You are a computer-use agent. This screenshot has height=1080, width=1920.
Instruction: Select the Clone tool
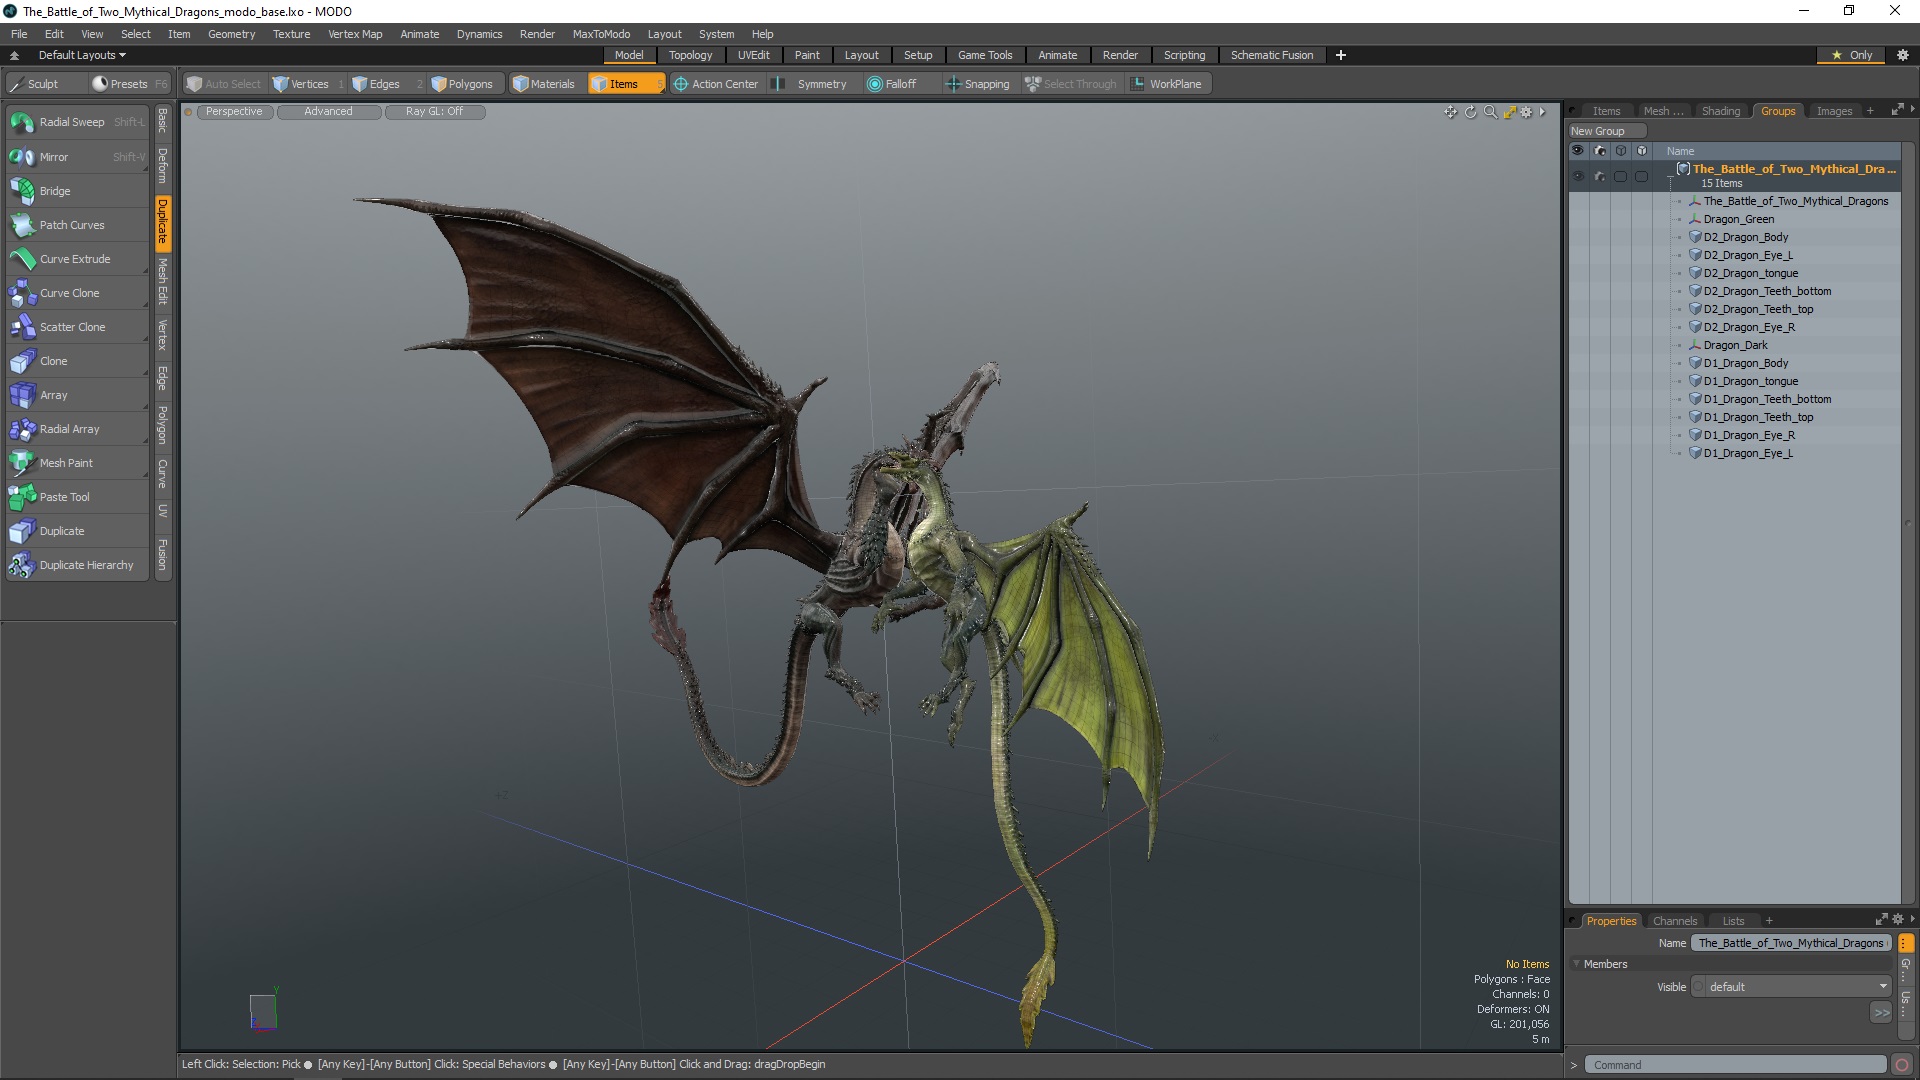[77, 361]
